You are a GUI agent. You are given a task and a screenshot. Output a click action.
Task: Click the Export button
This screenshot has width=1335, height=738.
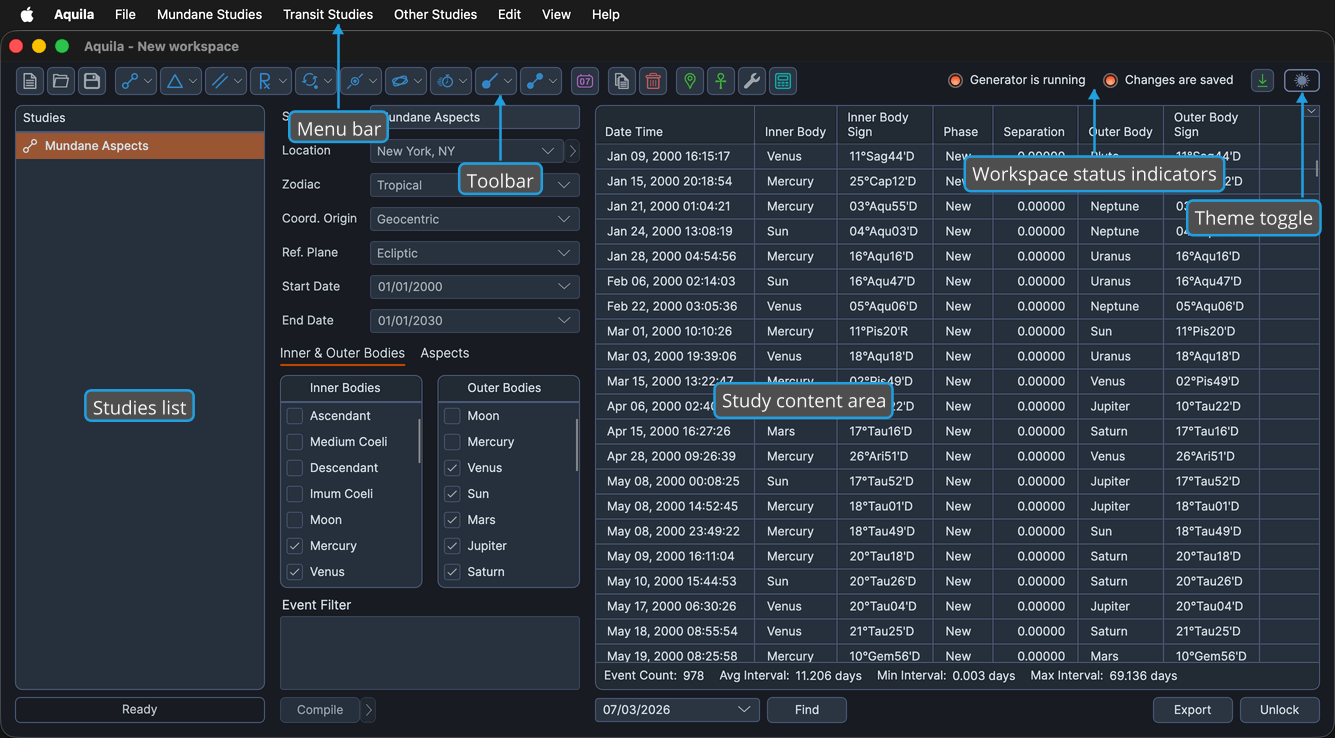(x=1192, y=710)
